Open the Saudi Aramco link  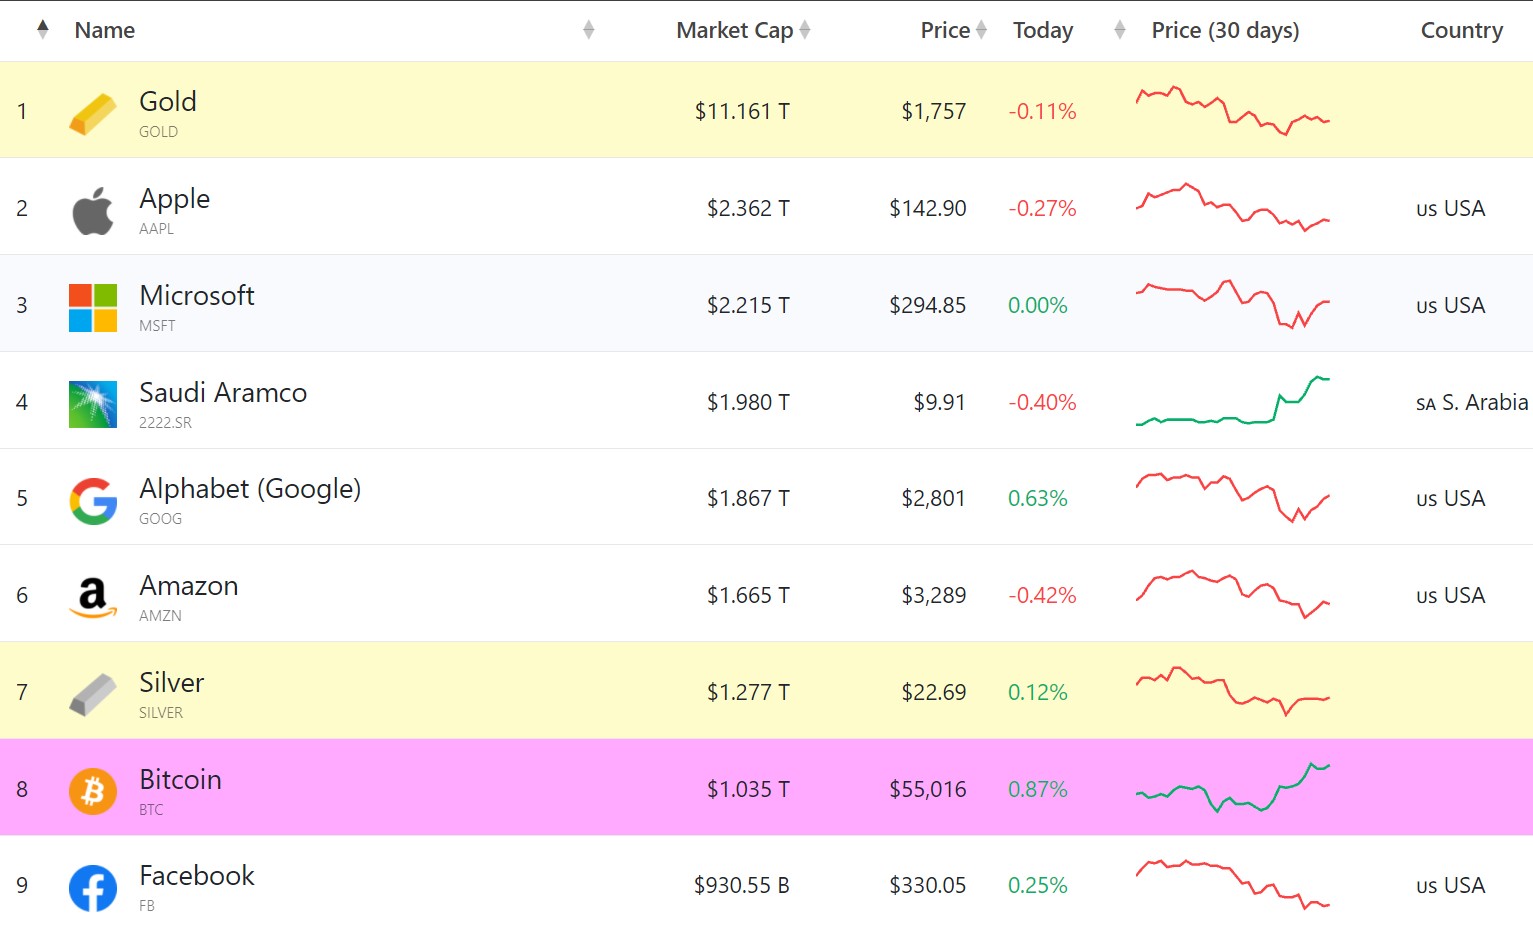click(223, 392)
